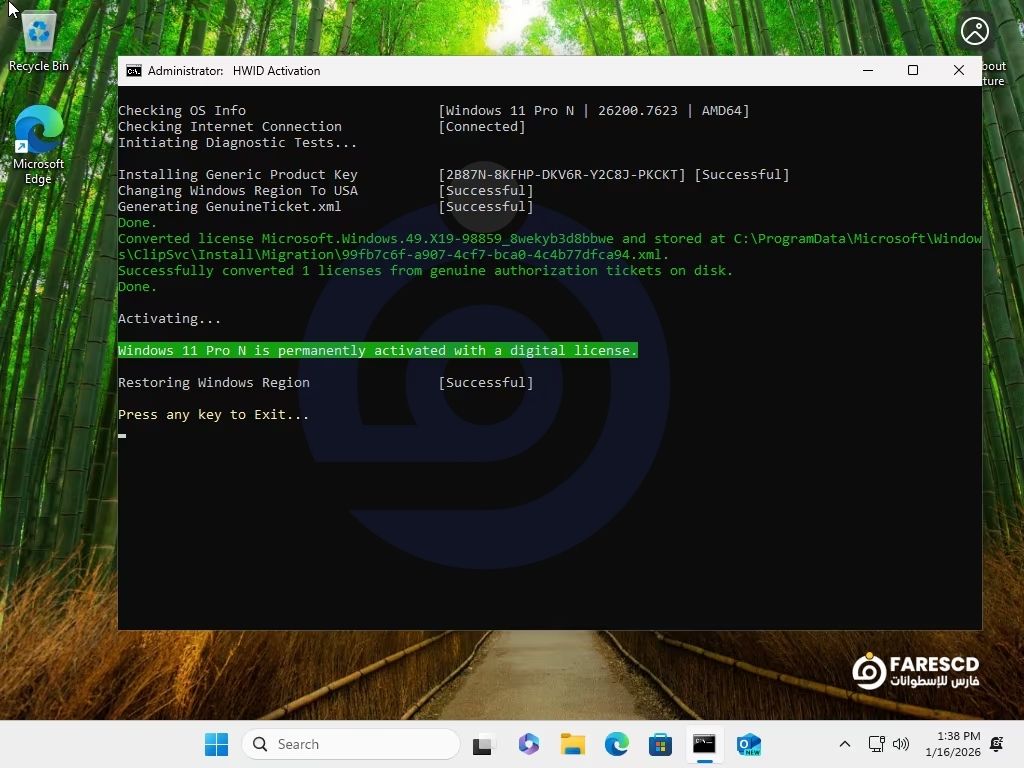
Task: Click the command prompt taskbar icon
Action: [x=704, y=744]
